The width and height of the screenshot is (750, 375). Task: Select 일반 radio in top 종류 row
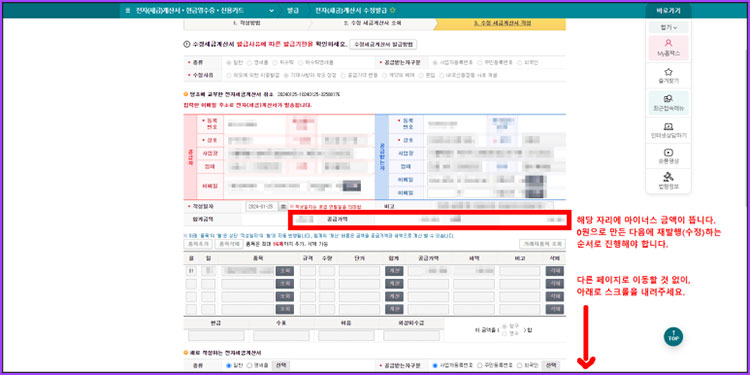click(x=229, y=62)
